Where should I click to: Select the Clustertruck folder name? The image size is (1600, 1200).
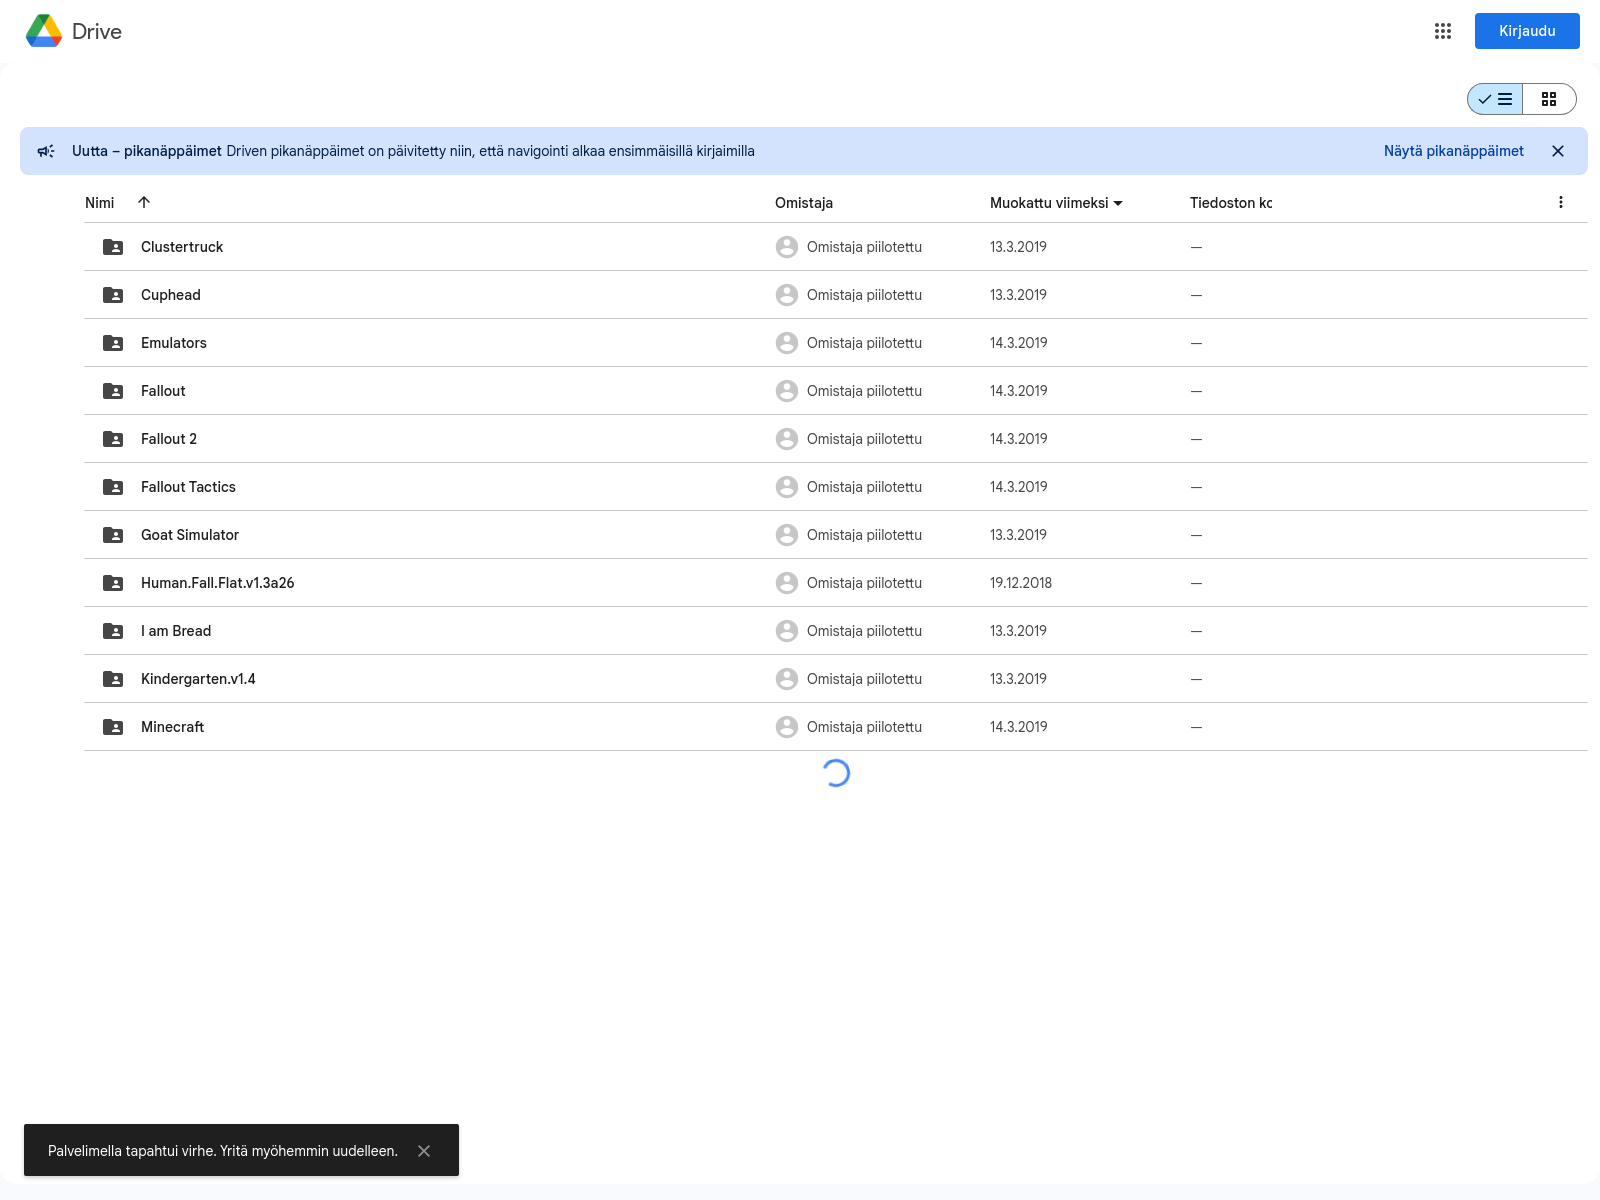click(x=182, y=247)
